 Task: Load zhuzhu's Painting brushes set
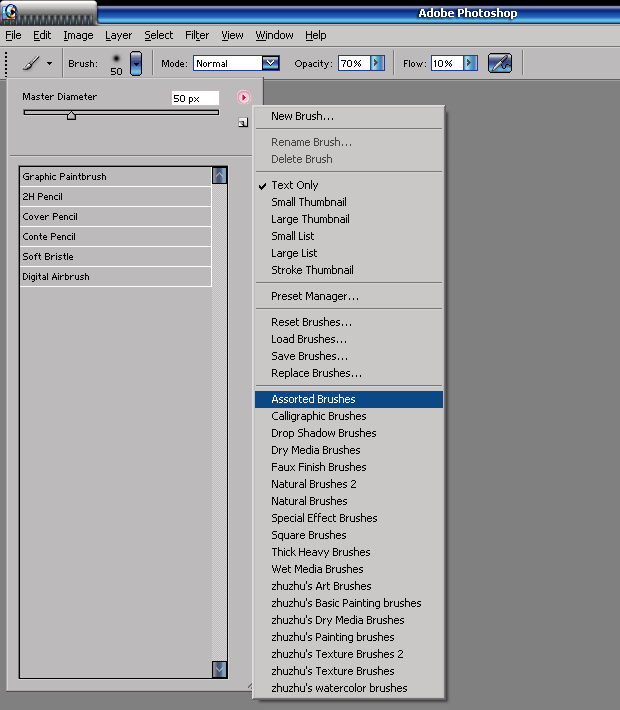tap(349, 637)
